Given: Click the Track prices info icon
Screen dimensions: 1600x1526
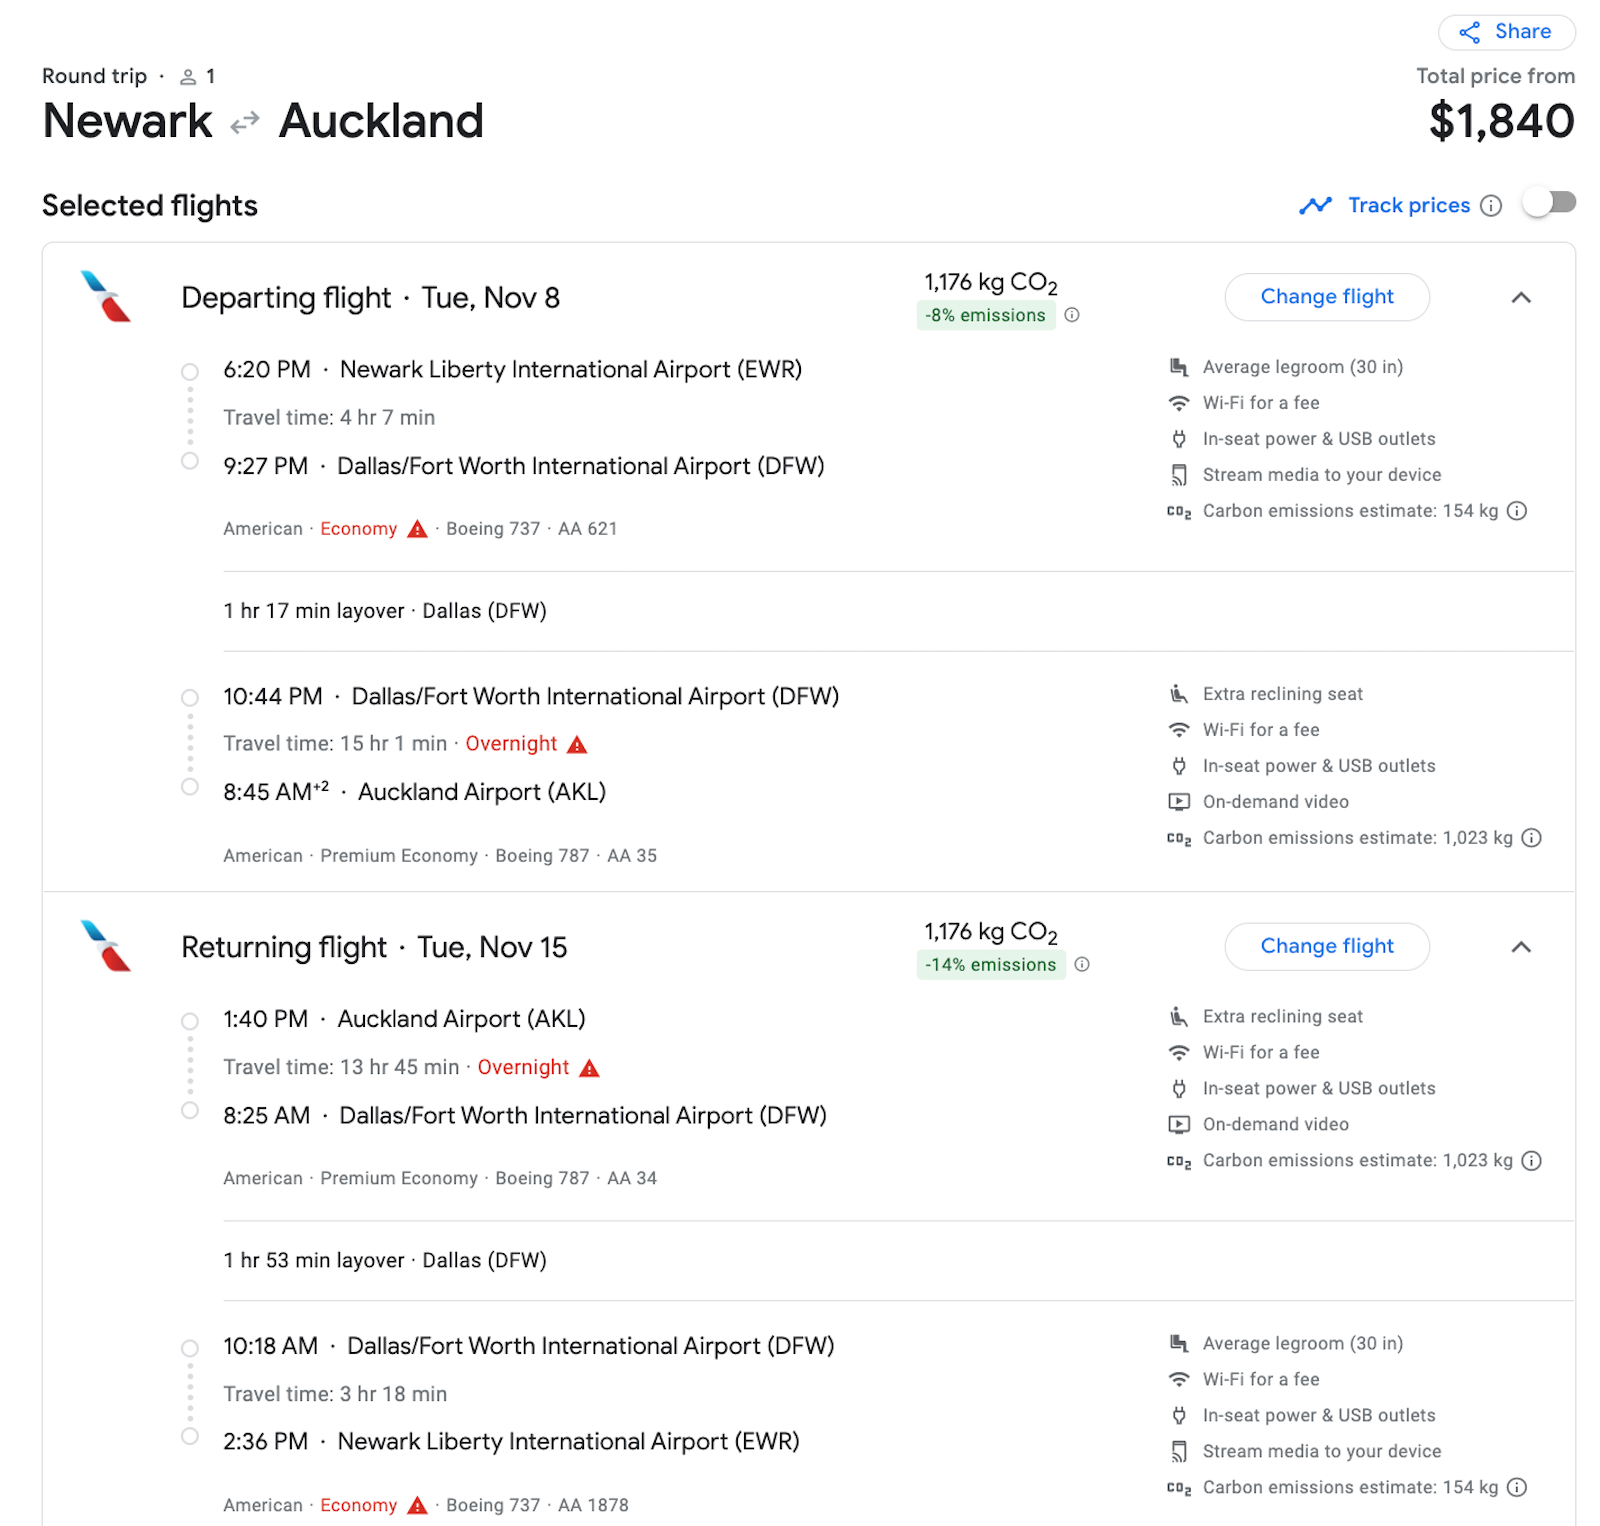Looking at the screenshot, I should click(1491, 206).
